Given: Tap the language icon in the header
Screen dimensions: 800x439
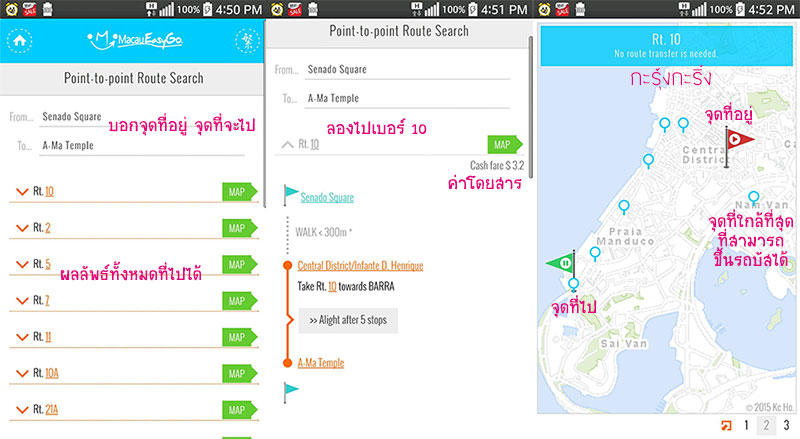Looking at the screenshot, I should (247, 40).
